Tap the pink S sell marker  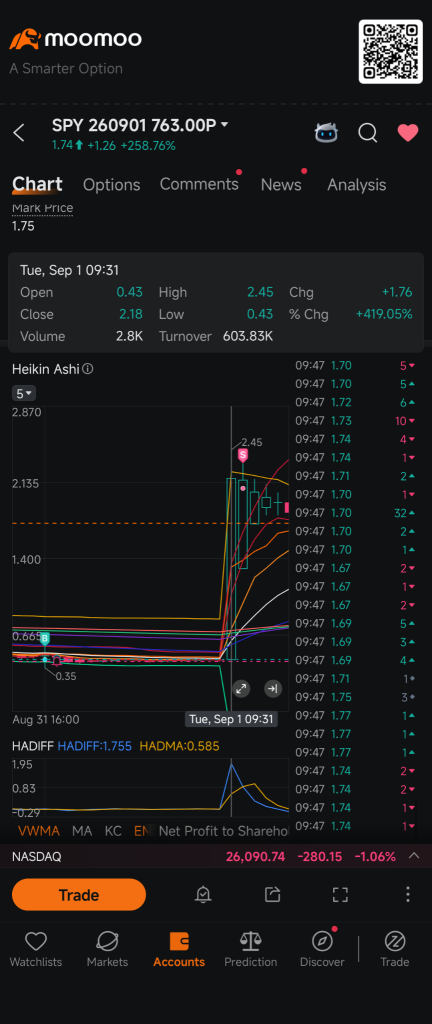coord(243,455)
